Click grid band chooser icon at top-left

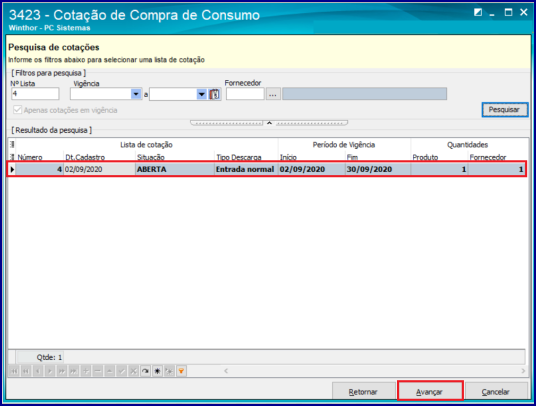12,145
